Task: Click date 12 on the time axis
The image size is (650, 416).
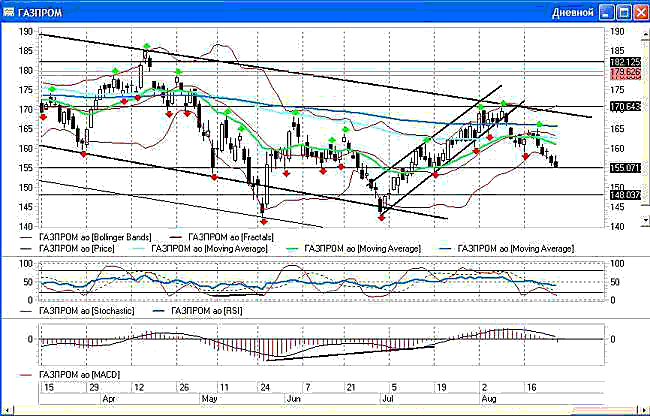Action: click(x=138, y=388)
